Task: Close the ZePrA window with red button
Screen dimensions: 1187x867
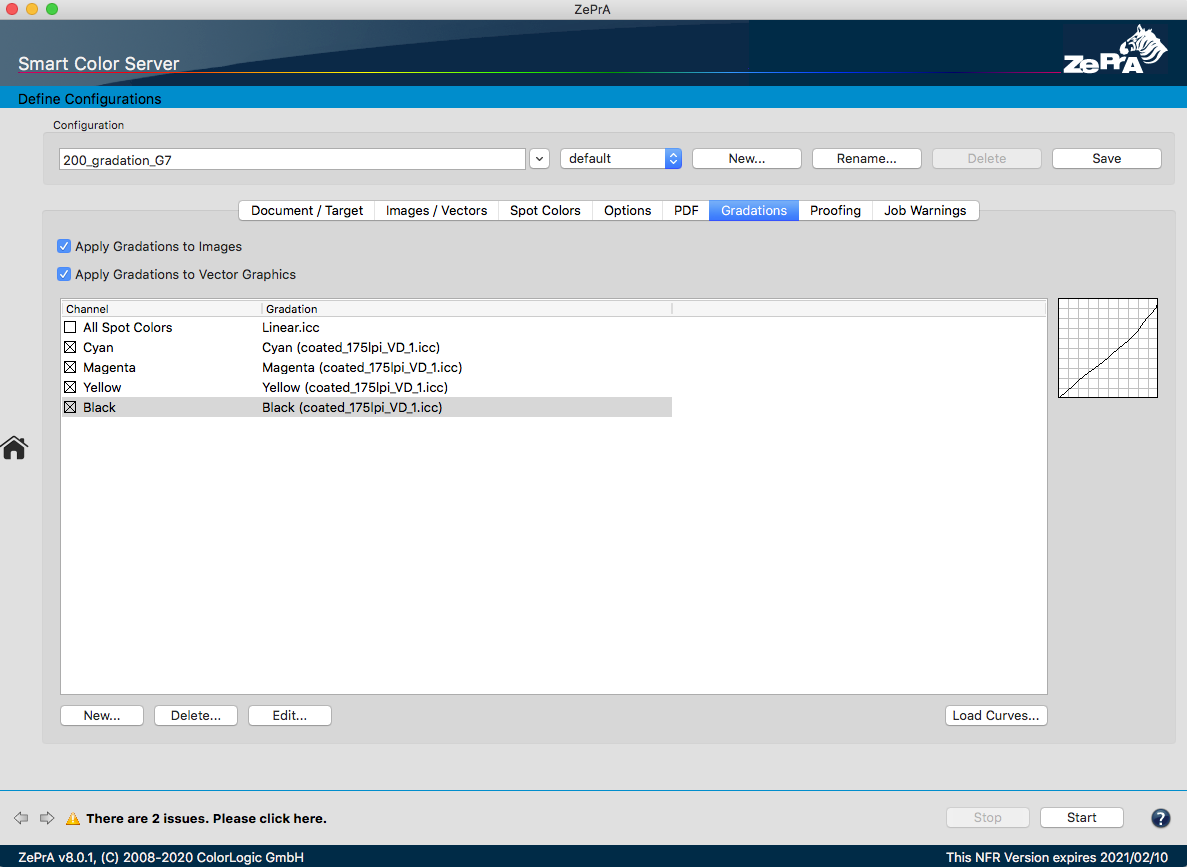Action: [11, 9]
